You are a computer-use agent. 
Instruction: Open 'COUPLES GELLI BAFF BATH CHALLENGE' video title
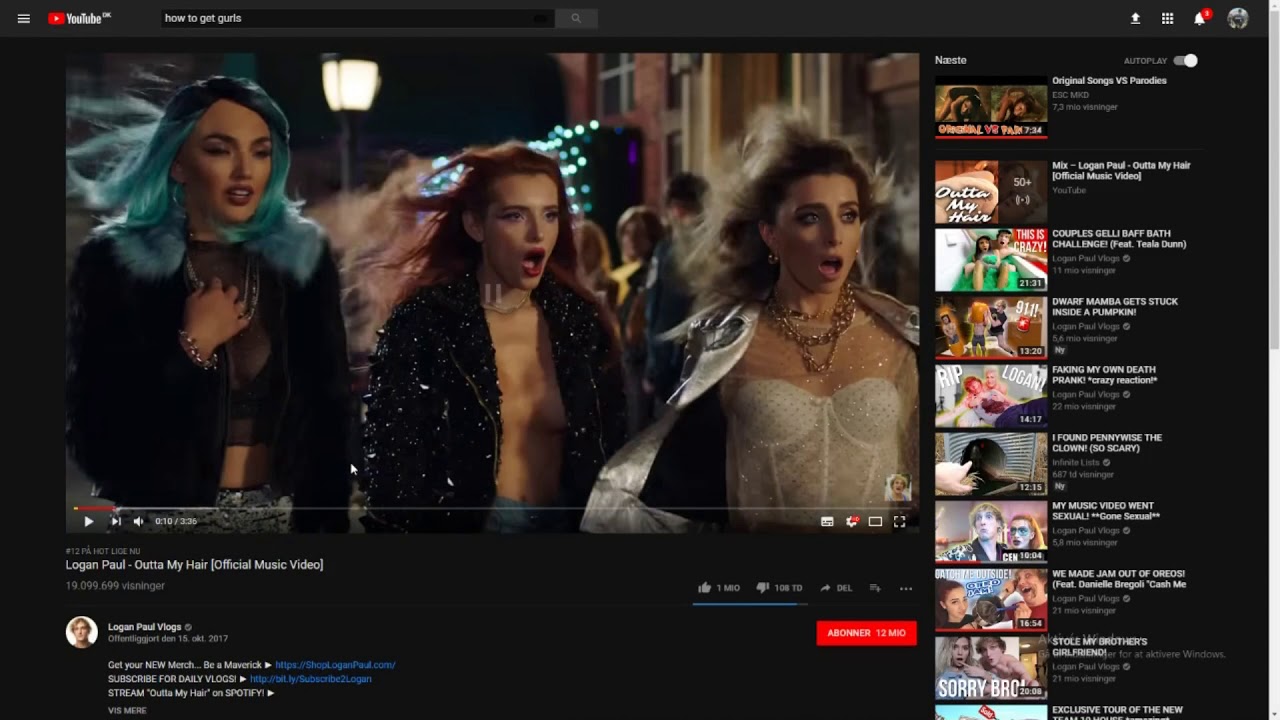(1119, 239)
